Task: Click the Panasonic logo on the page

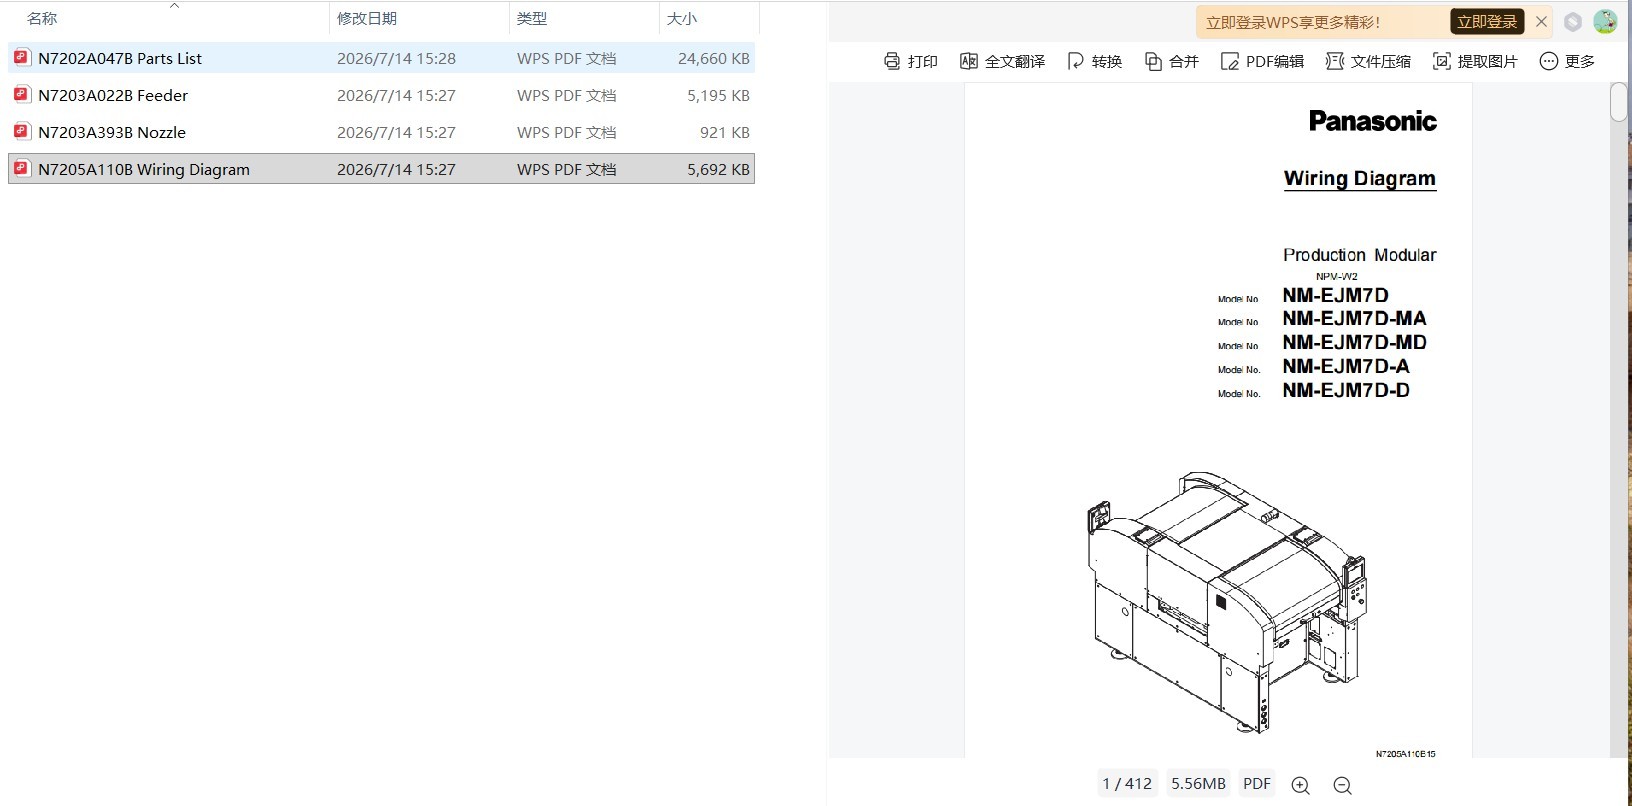Action: tap(1372, 121)
